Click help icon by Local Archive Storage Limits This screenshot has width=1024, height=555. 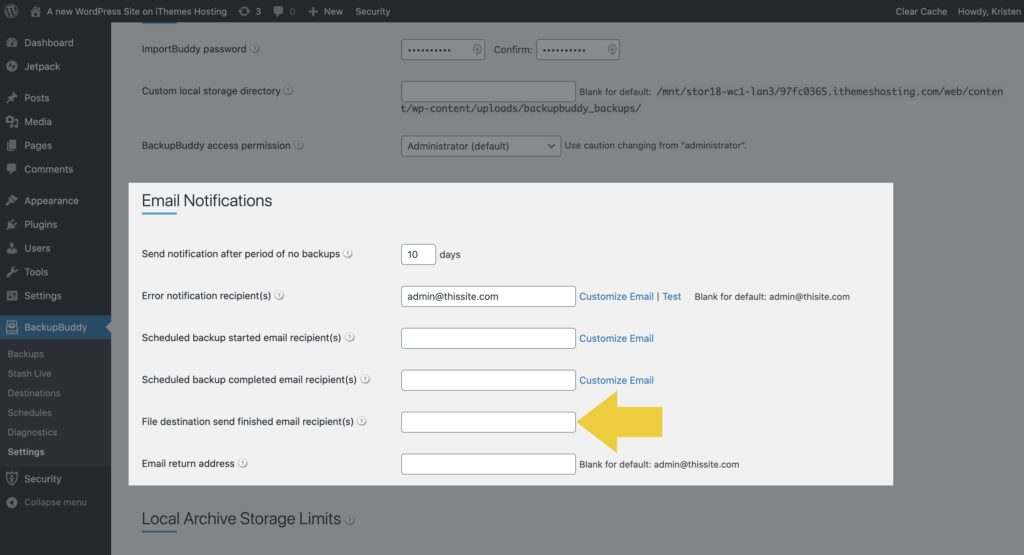pos(349,520)
